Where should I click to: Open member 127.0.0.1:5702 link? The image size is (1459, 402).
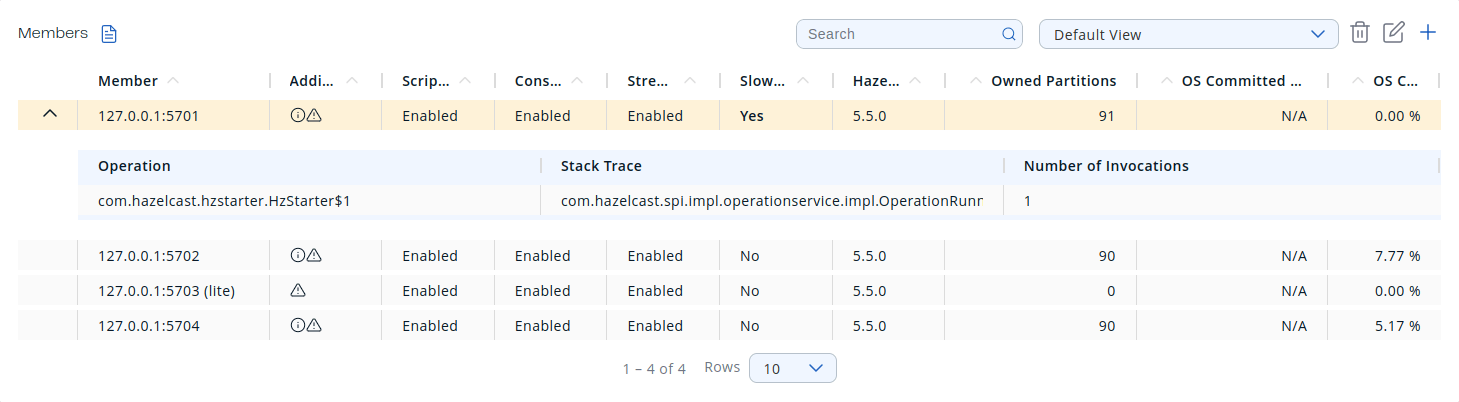click(x=149, y=256)
